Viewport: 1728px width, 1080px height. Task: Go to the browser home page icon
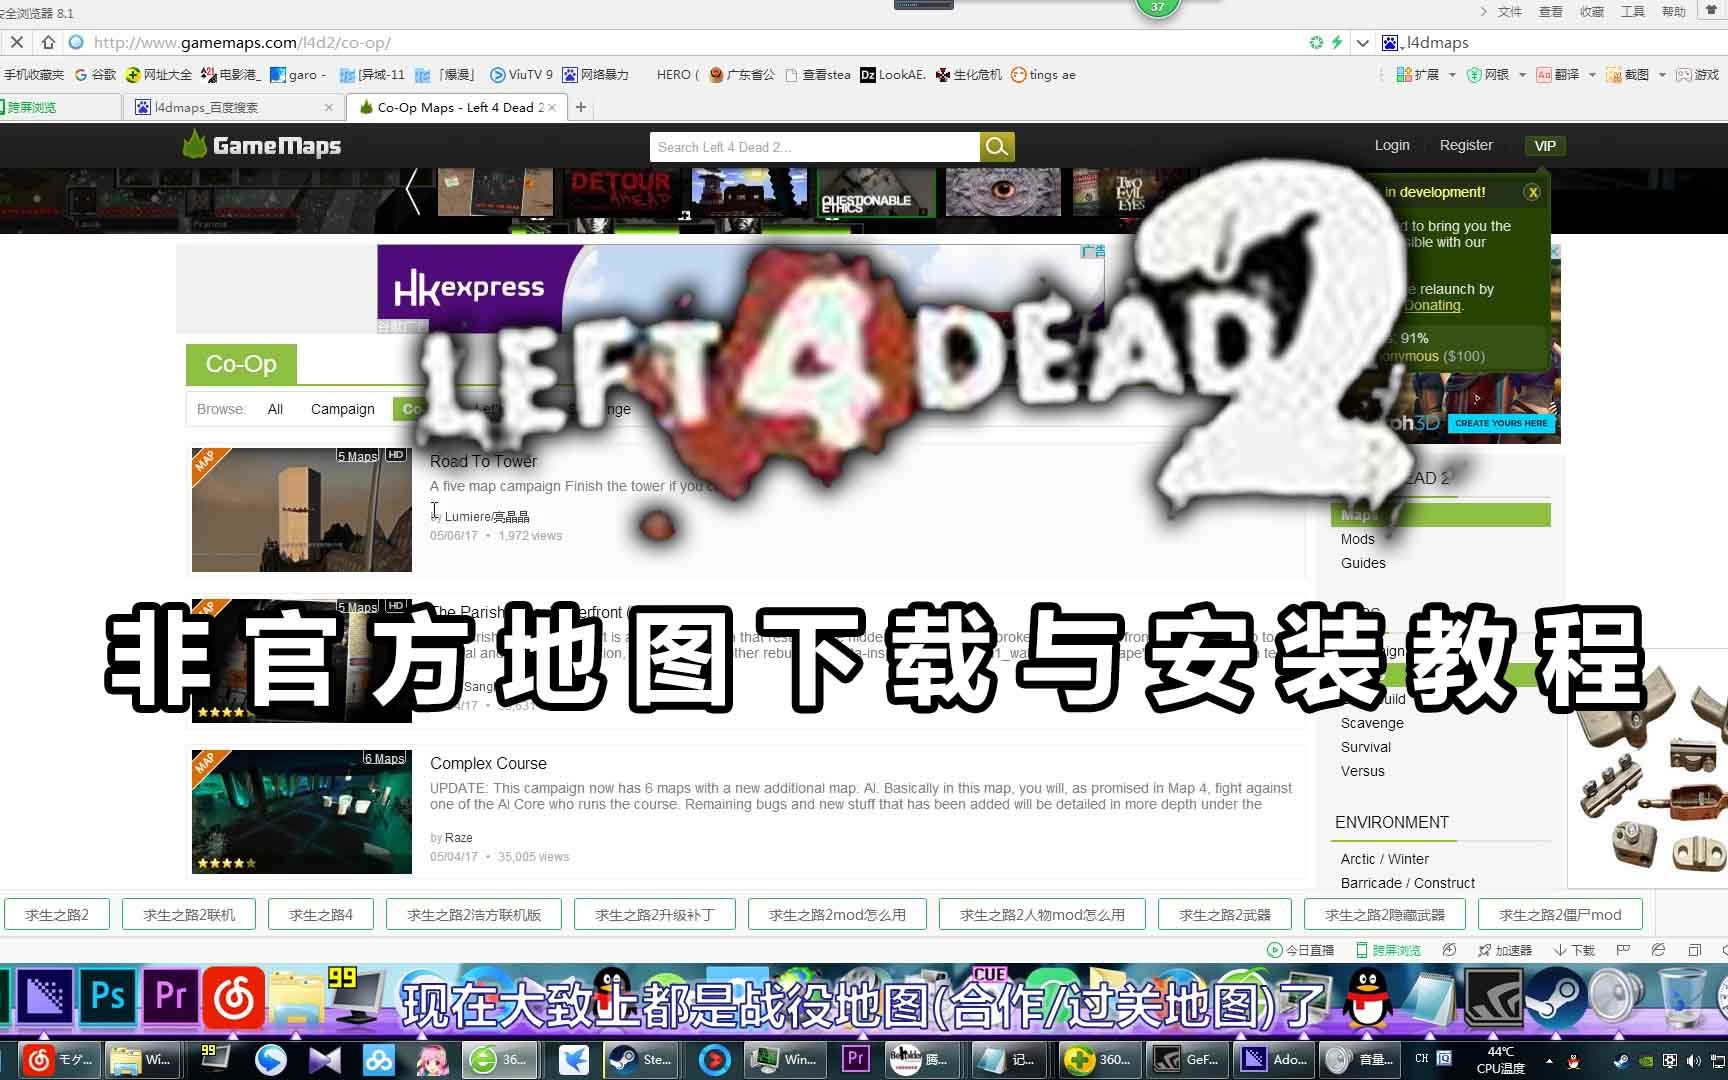coord(48,43)
